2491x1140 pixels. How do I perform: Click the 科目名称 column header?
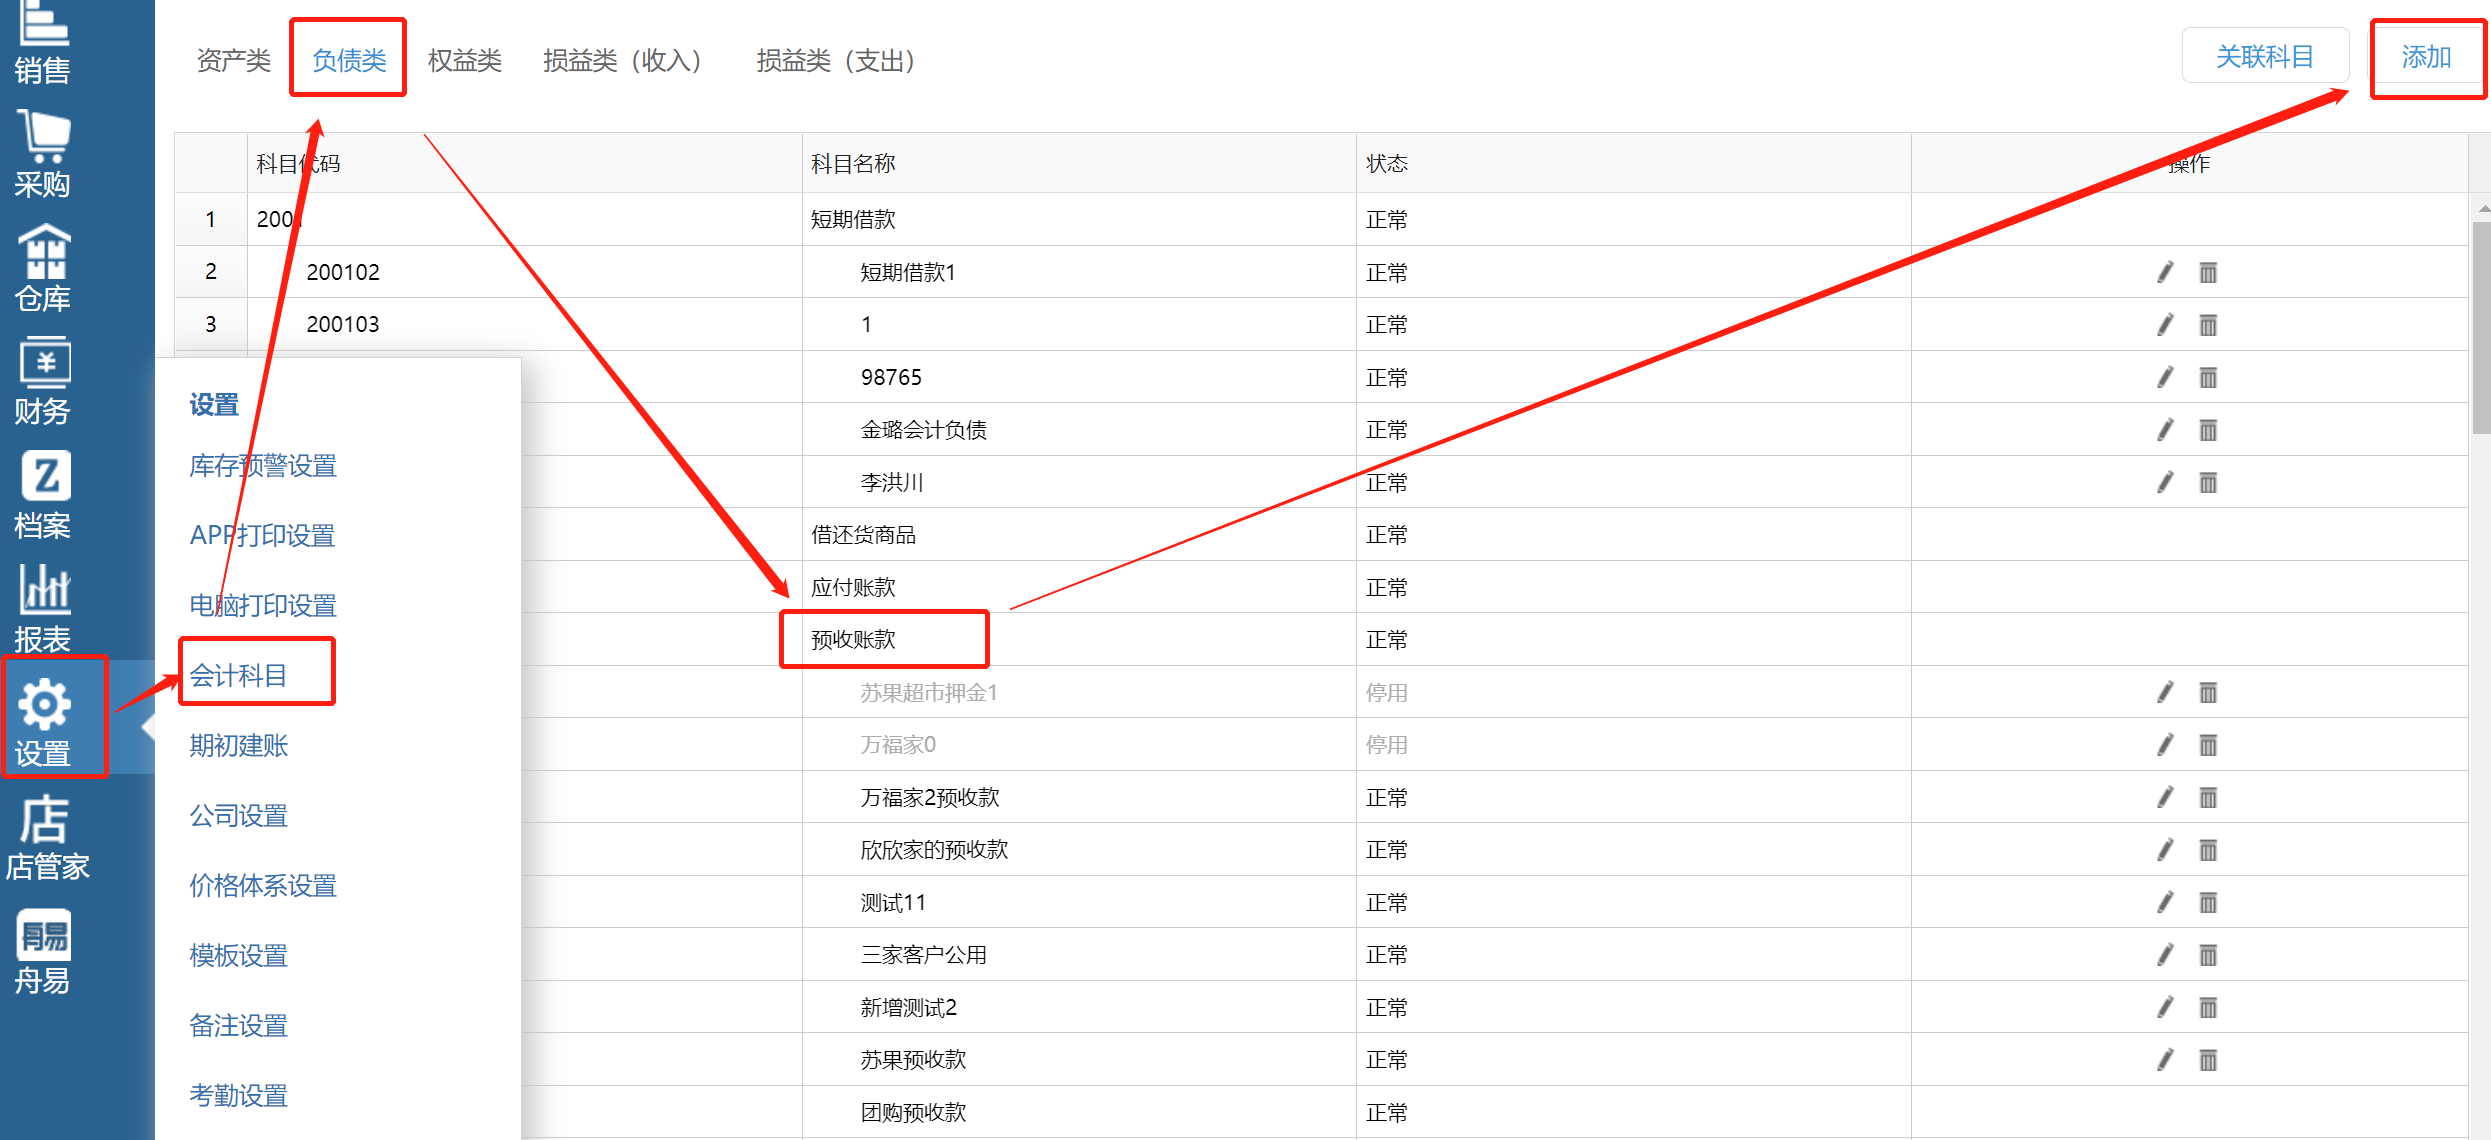click(x=1079, y=163)
